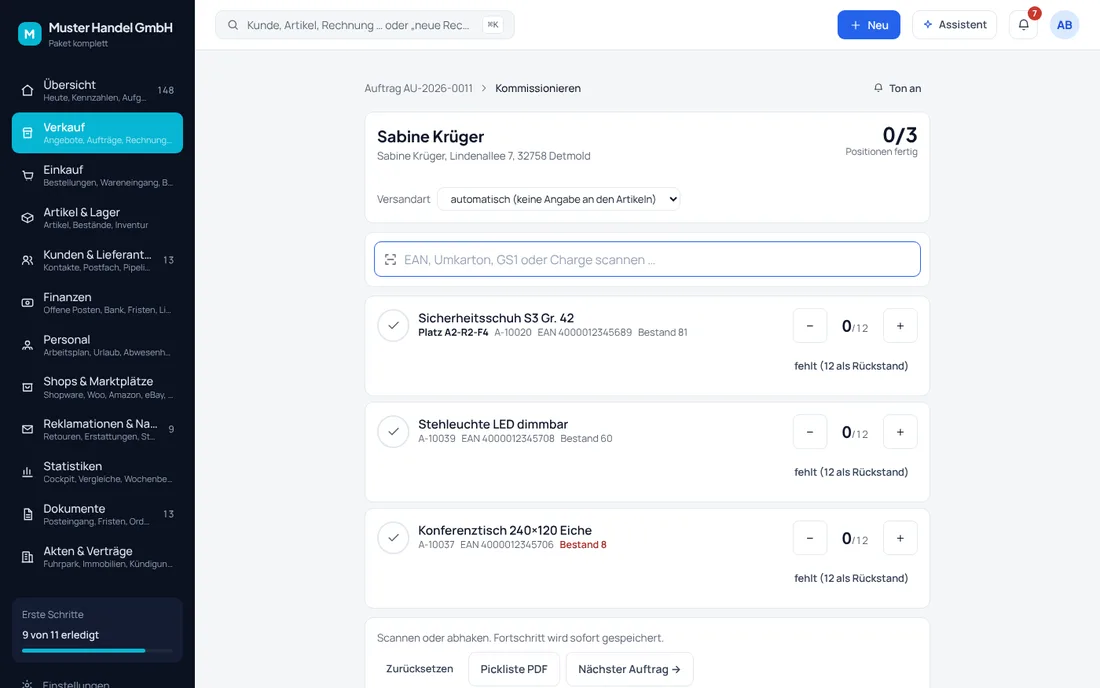This screenshot has width=1100, height=688.
Task: Go to Einkauf in the sidebar
Action: click(98, 175)
